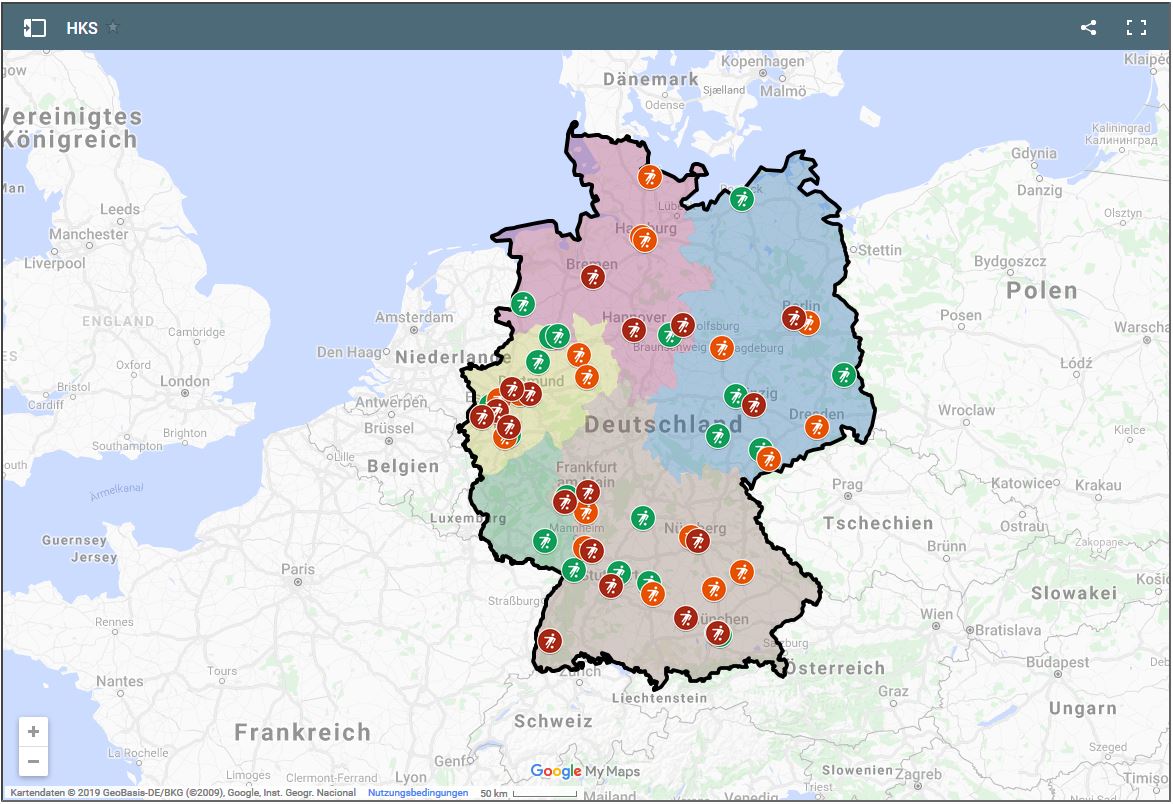Open the Nutzungsbedingungen terms link

[418, 793]
